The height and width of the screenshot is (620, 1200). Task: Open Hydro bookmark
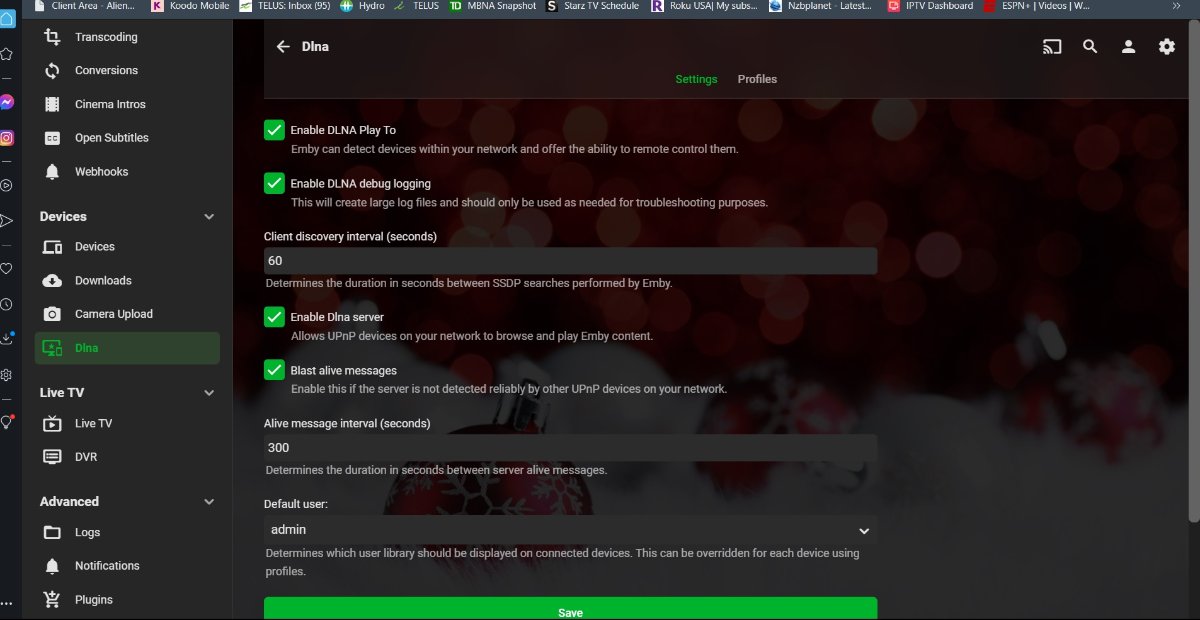coord(363,6)
